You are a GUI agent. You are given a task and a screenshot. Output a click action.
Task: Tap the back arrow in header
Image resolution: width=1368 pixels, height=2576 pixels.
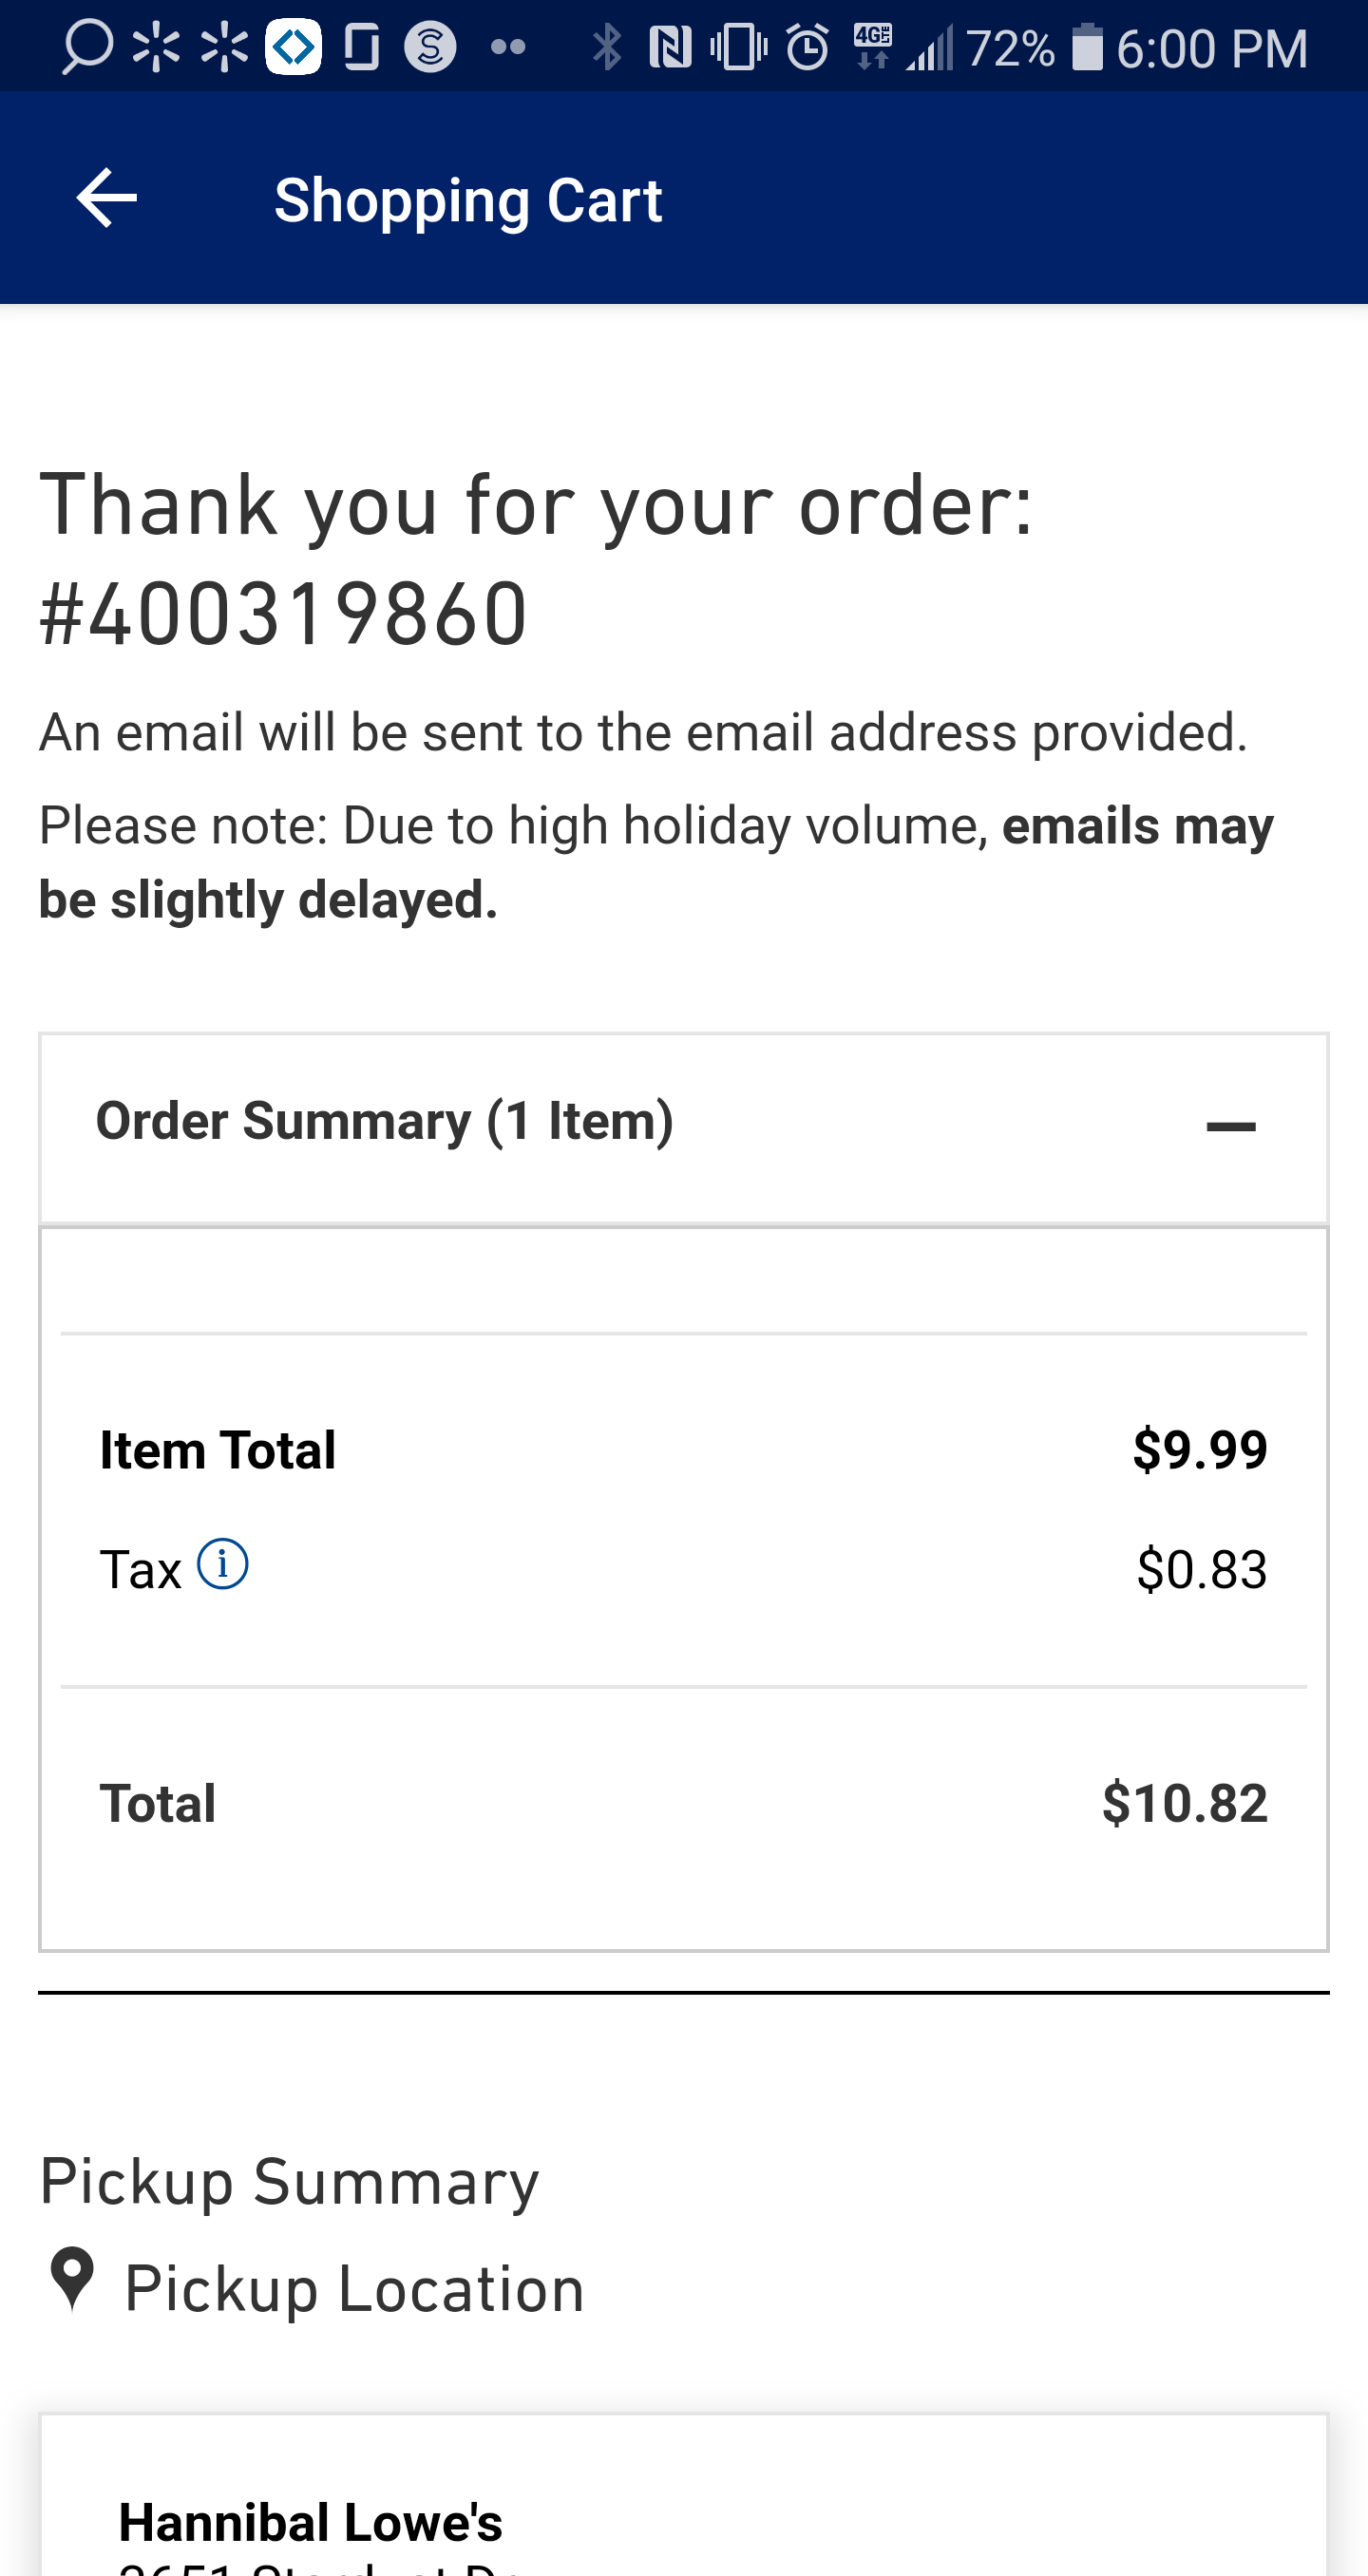tap(106, 198)
